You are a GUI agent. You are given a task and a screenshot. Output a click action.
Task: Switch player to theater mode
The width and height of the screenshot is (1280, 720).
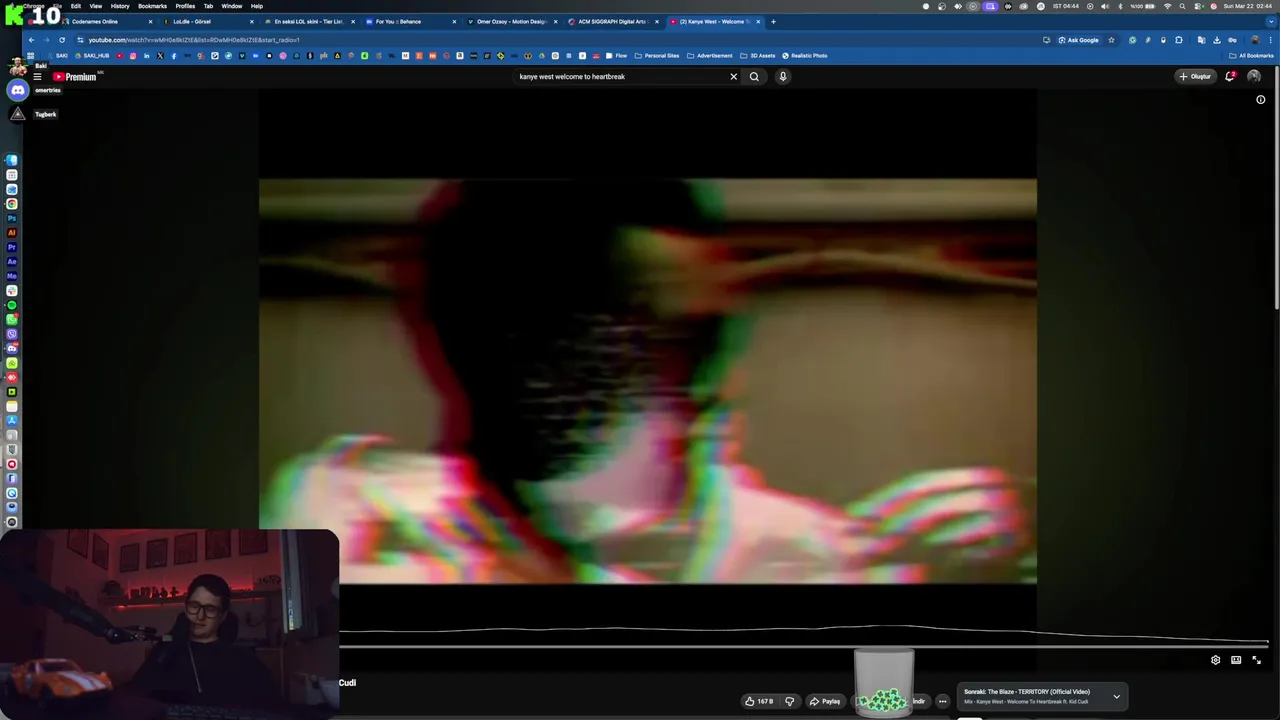1236,660
